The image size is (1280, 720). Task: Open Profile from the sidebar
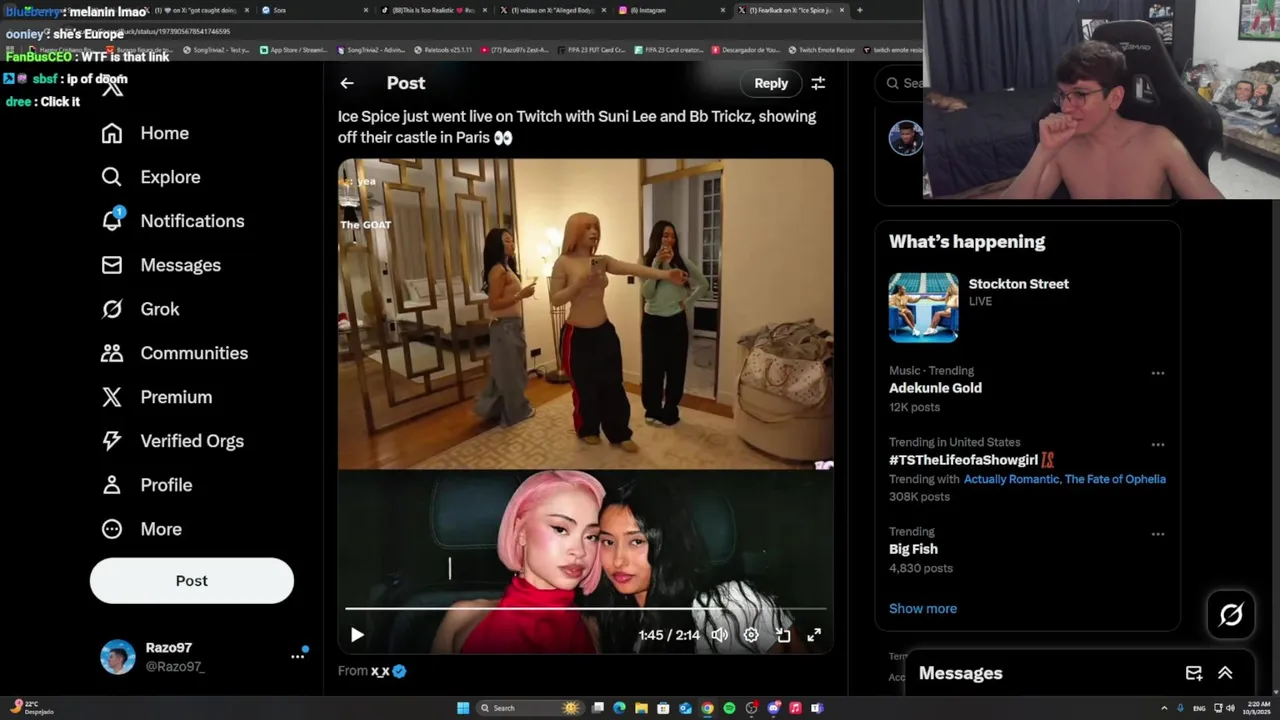(147, 485)
